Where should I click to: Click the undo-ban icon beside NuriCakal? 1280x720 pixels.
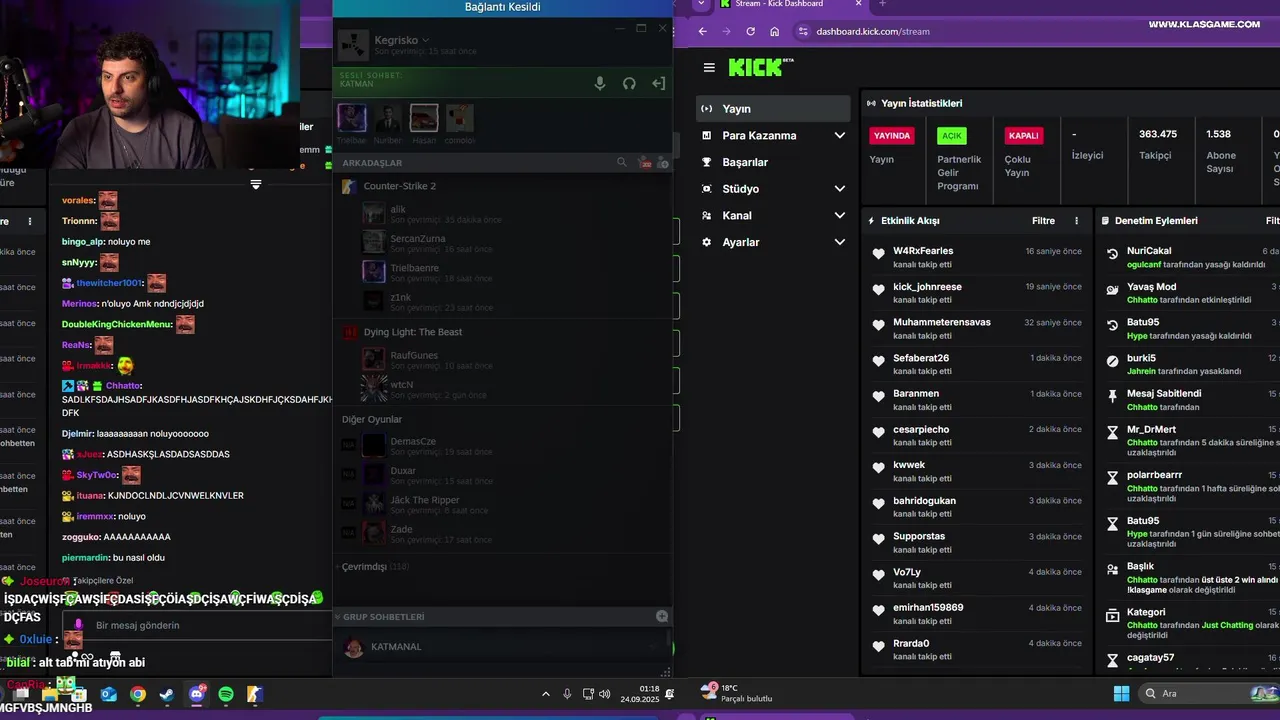[x=1112, y=255]
